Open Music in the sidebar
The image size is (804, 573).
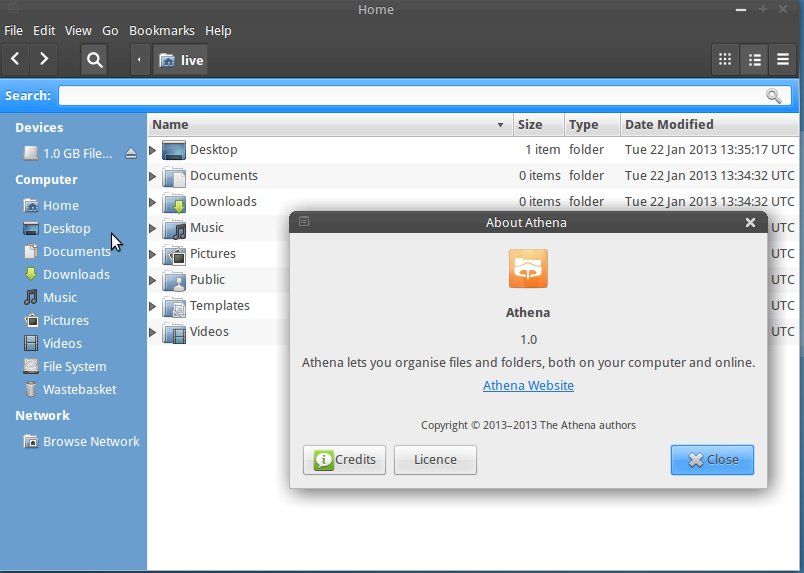click(x=50, y=298)
